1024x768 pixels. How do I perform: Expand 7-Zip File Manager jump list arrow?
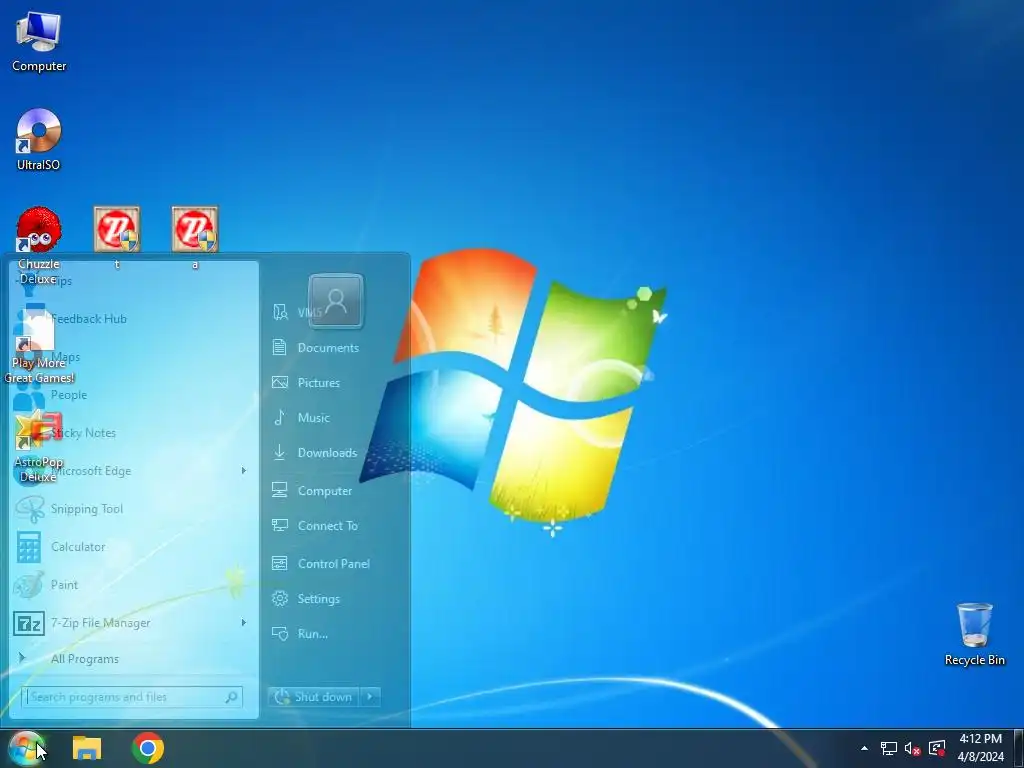click(x=244, y=622)
